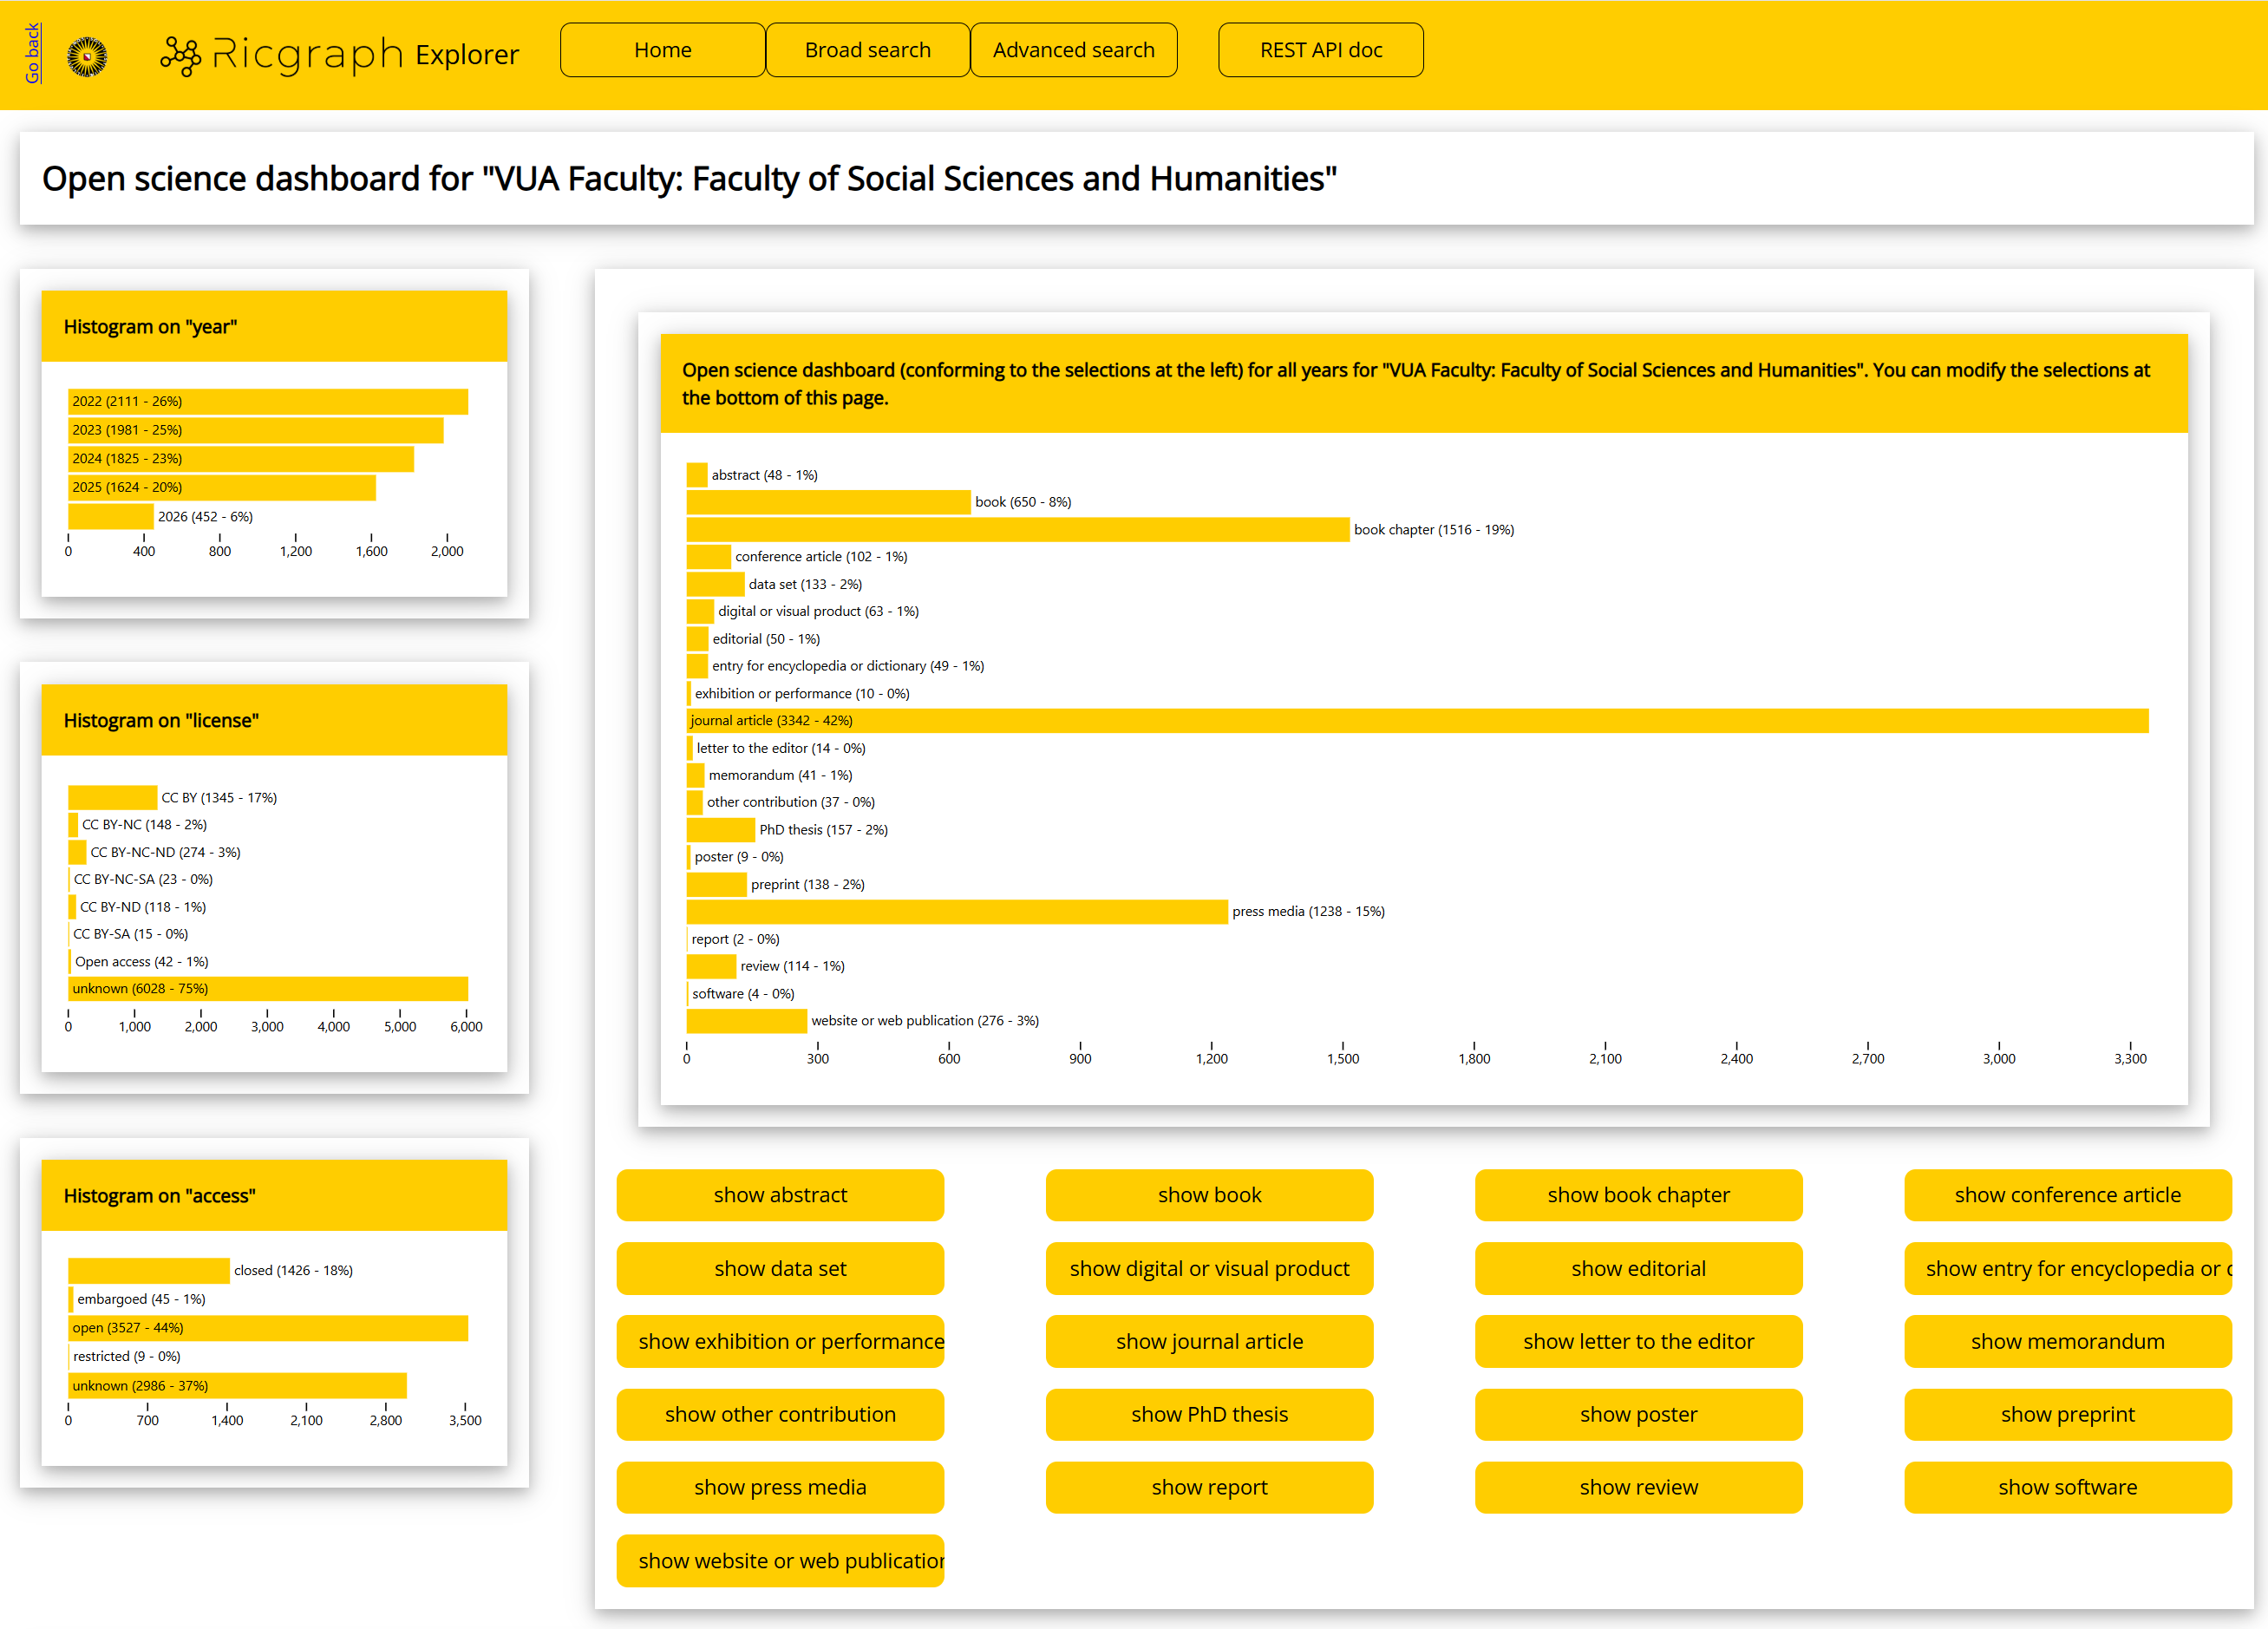The height and width of the screenshot is (1629, 2268).
Task: Click the Utrecht University sun logo icon
Action: click(x=87, y=56)
